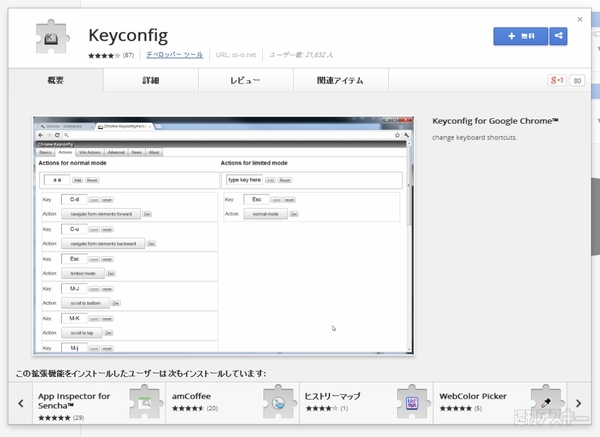Open the ヒストリーマップ extension entry

367,403
